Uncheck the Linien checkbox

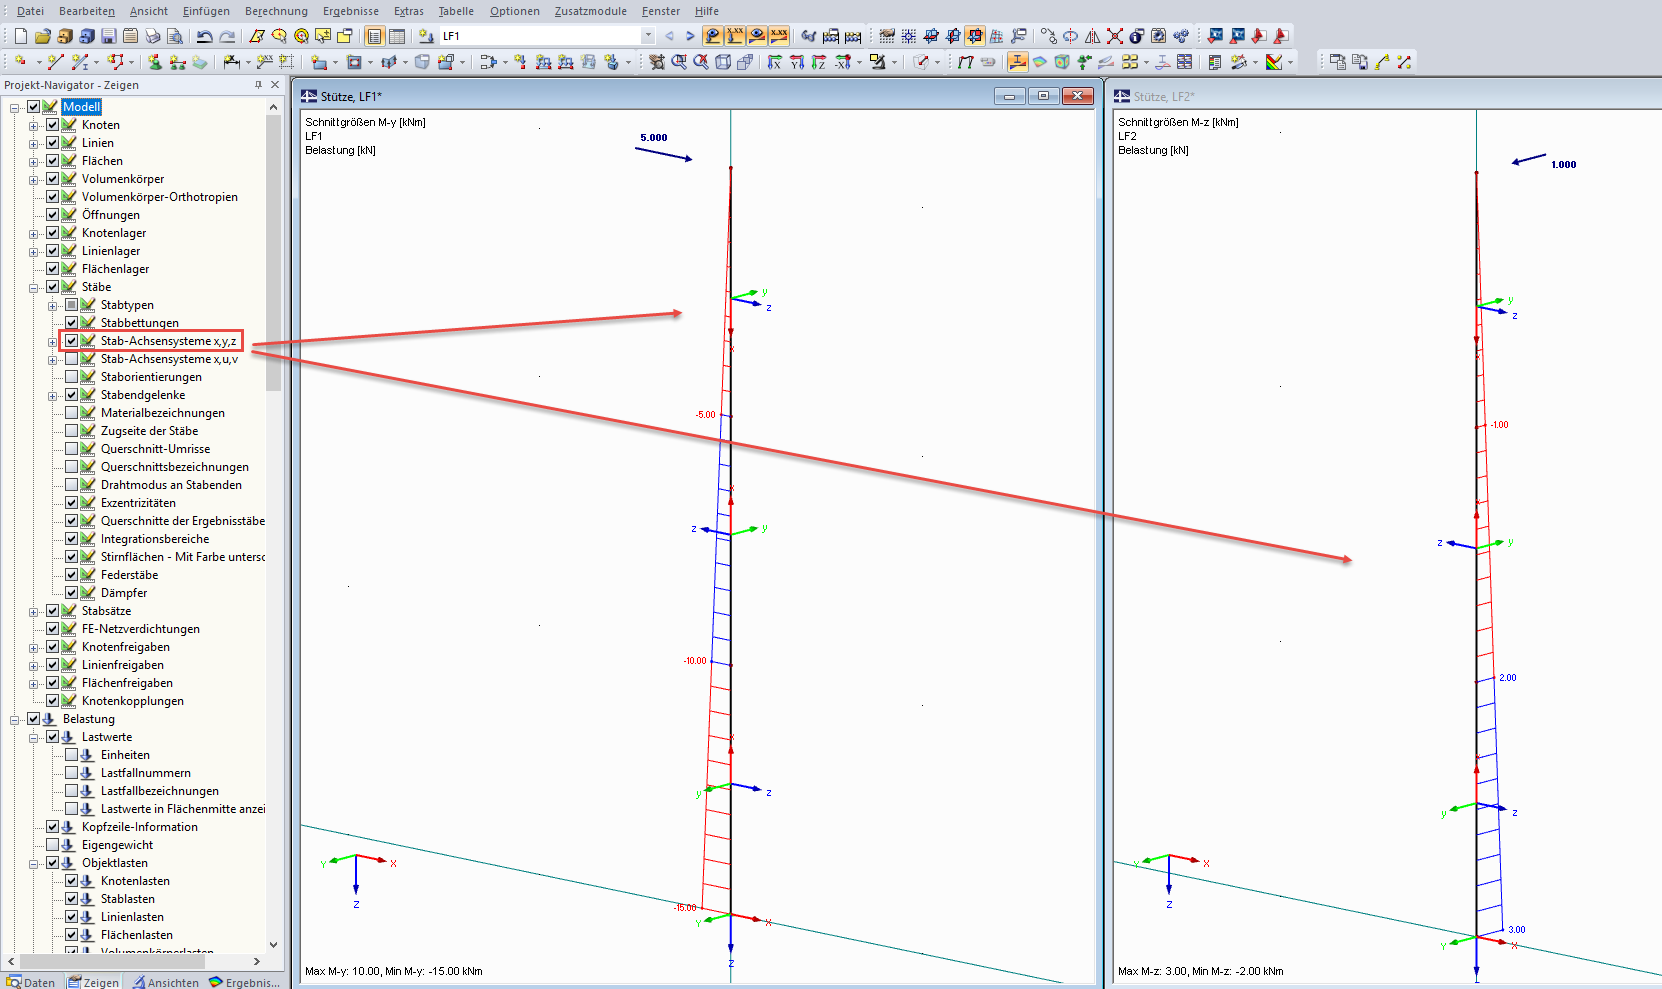pos(53,143)
